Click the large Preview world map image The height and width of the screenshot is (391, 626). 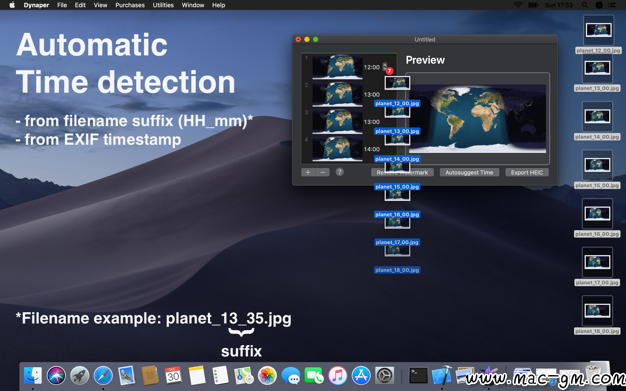tap(477, 119)
